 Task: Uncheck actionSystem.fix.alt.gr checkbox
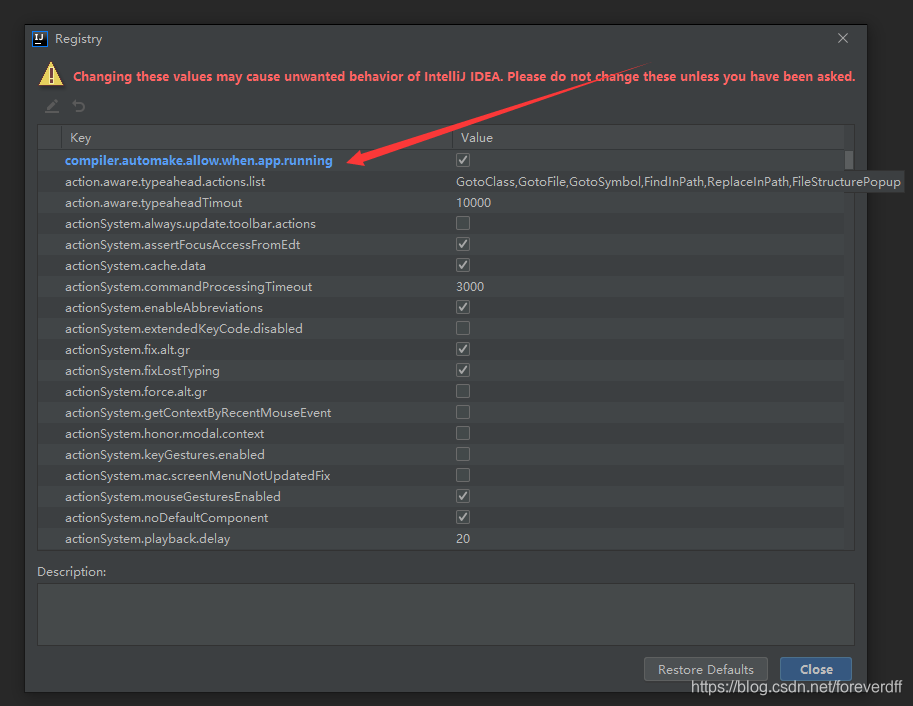463,349
